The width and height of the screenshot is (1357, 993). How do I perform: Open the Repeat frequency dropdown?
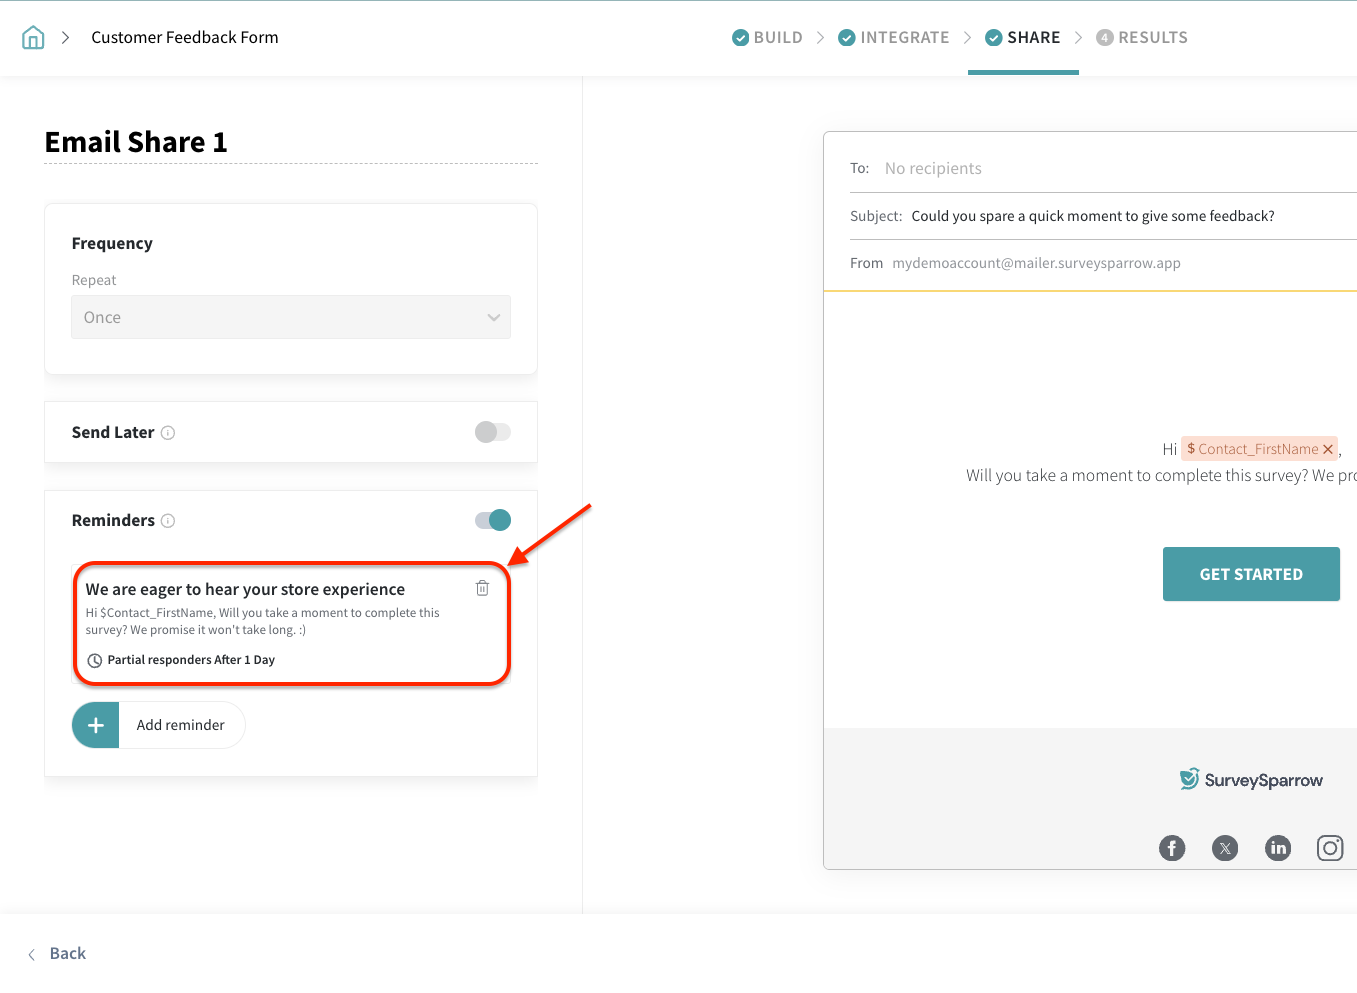pos(291,317)
